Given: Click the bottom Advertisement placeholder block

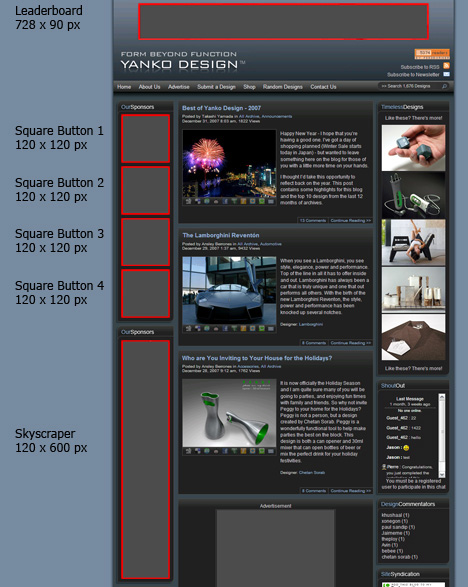Looking at the screenshot, I should tap(276, 548).
